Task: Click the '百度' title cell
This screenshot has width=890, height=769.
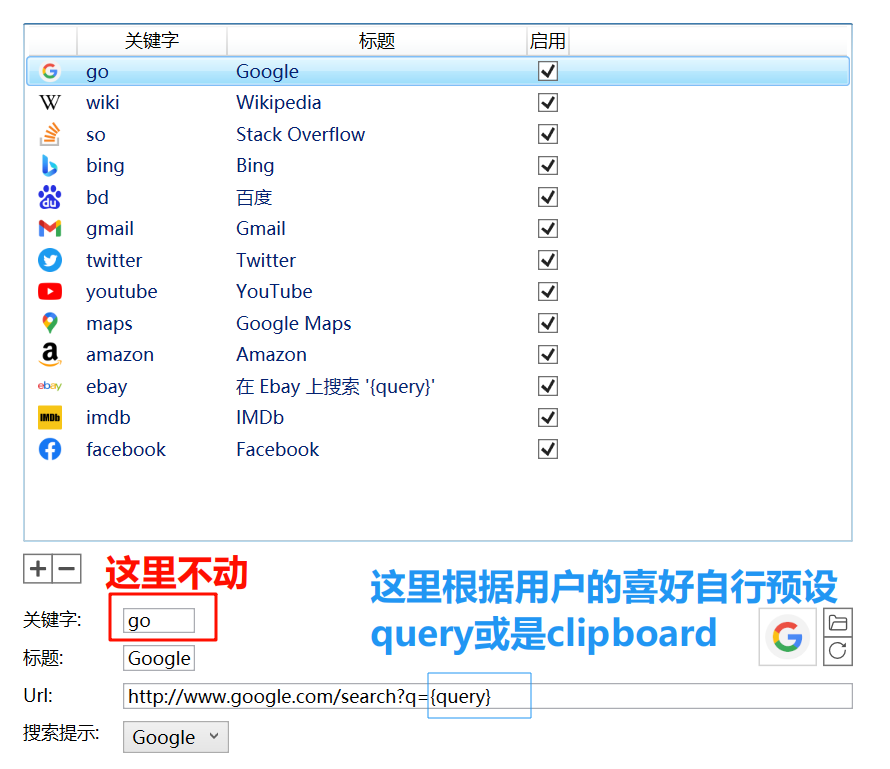Action: coord(254,197)
